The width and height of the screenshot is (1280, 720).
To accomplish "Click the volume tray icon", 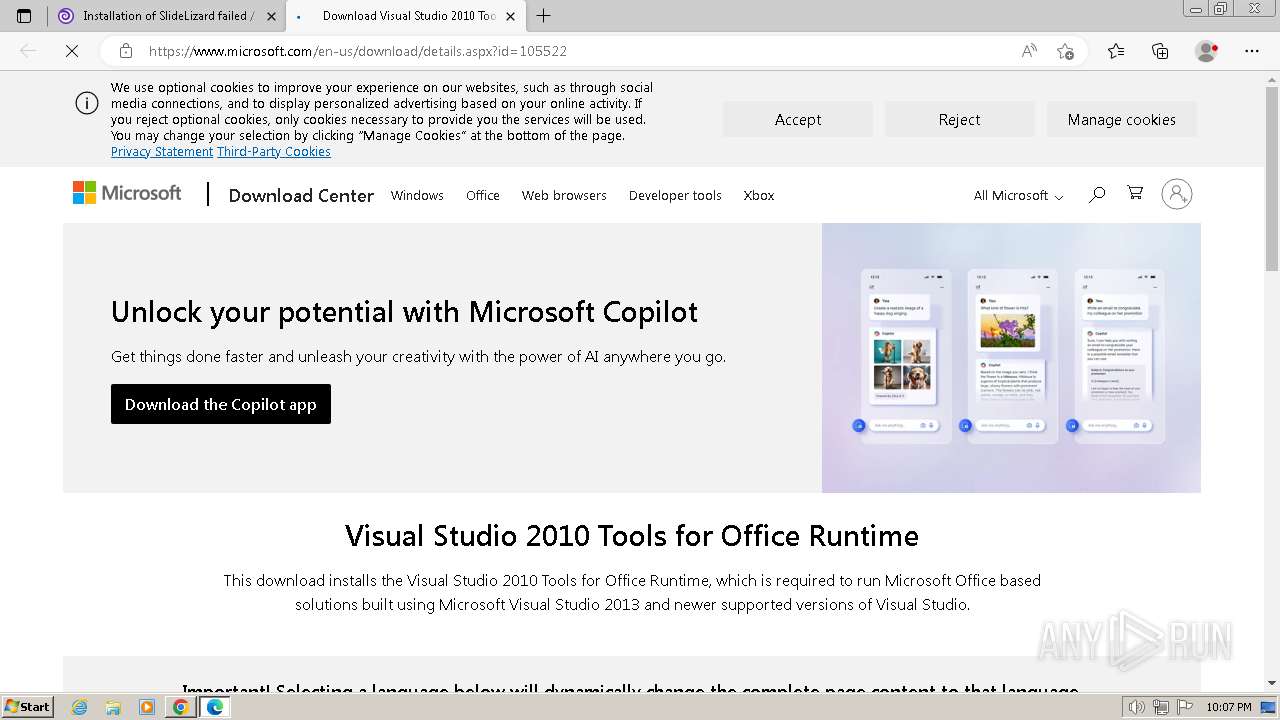I will point(1136,707).
